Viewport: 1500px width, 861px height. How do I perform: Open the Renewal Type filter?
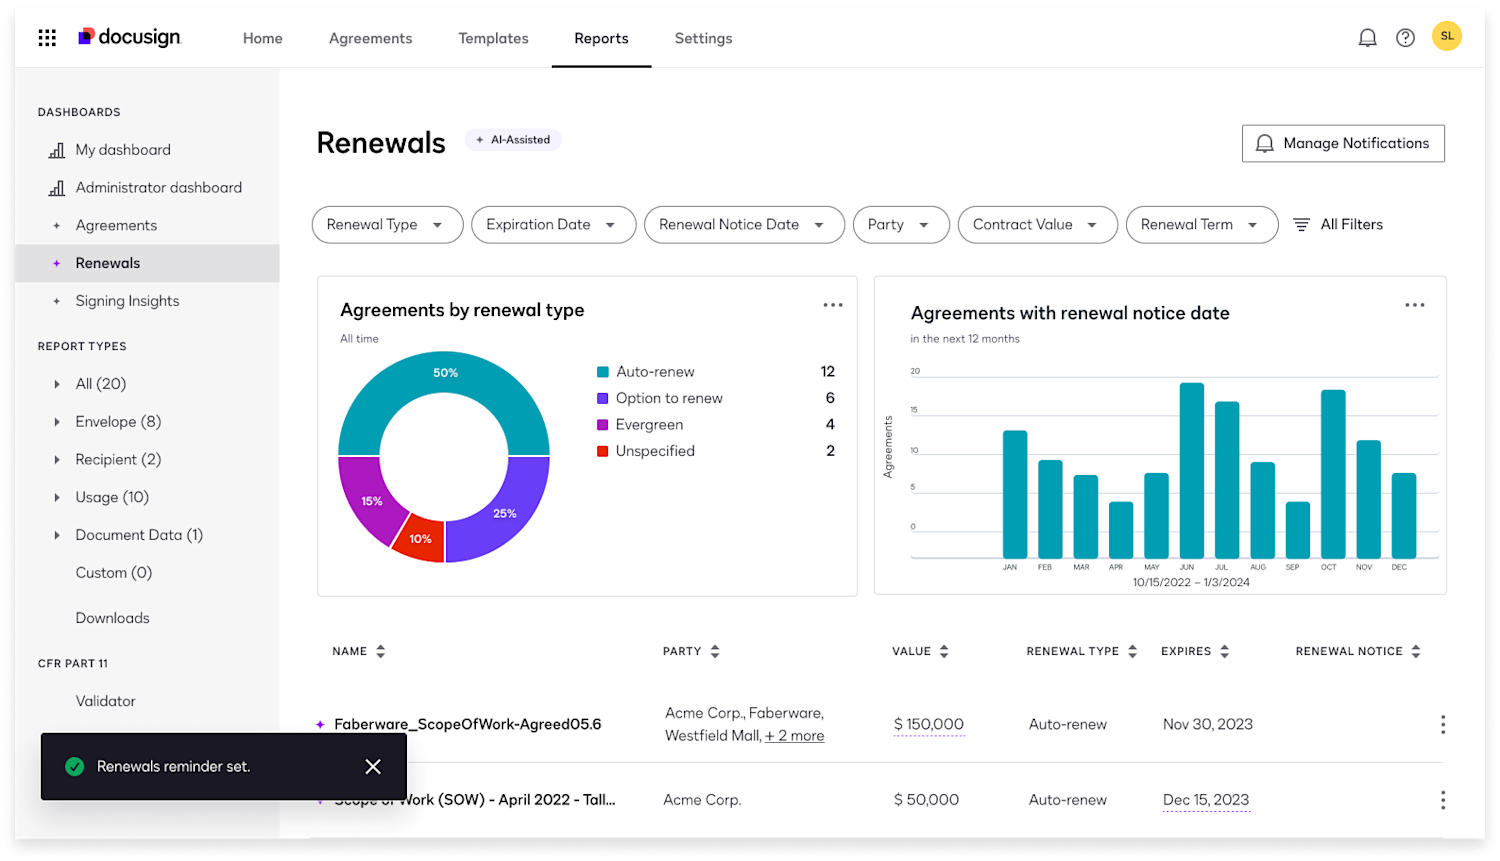click(x=387, y=224)
